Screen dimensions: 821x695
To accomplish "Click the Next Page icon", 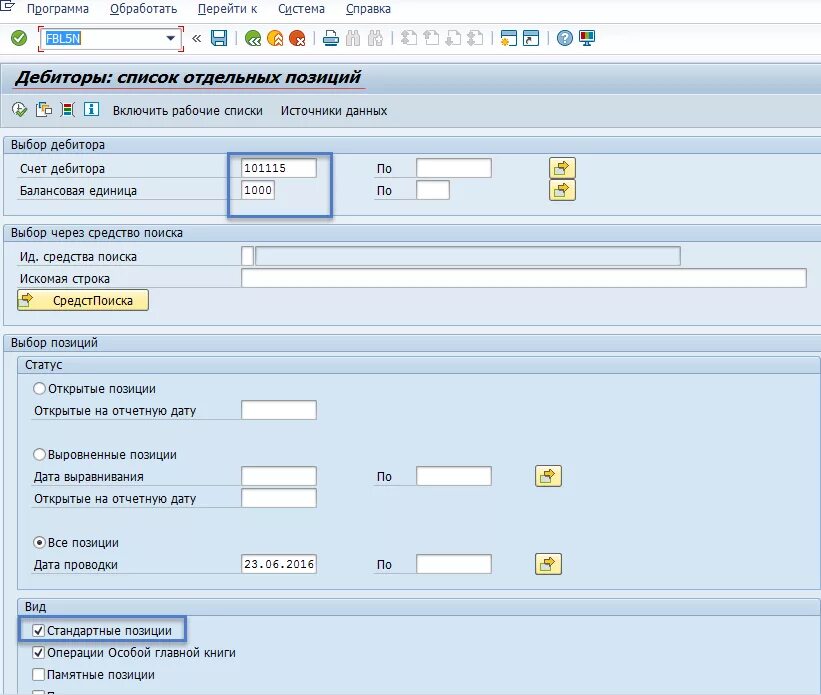I will pos(453,38).
